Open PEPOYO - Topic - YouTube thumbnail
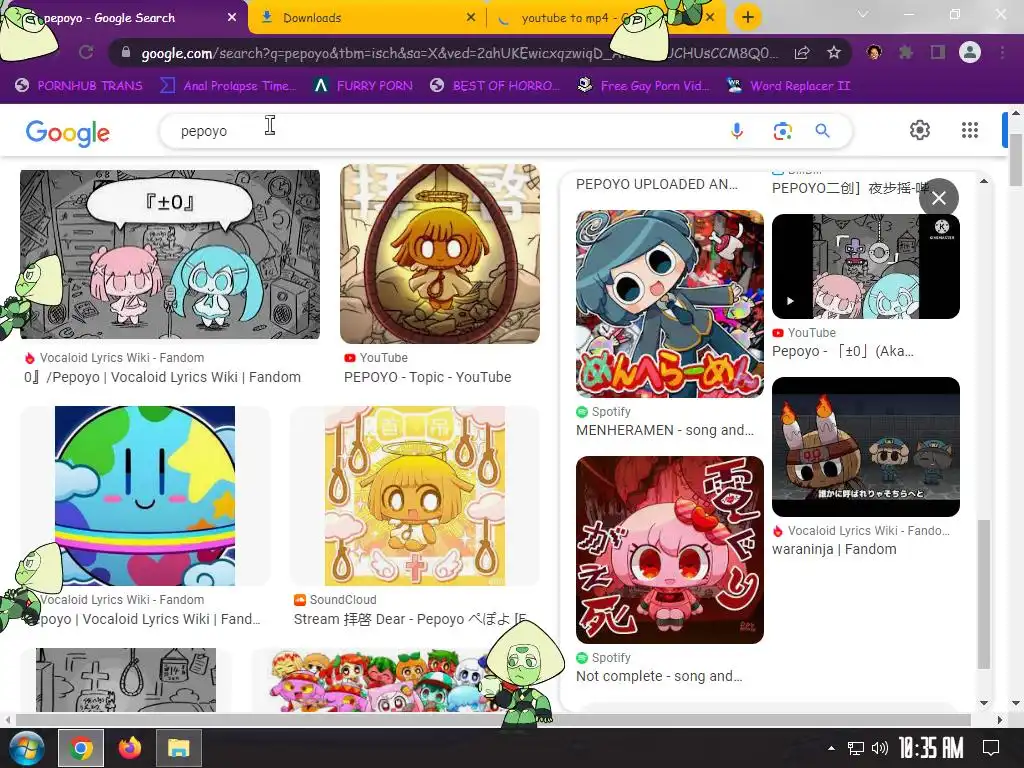Image resolution: width=1024 pixels, height=768 pixels. (440, 254)
